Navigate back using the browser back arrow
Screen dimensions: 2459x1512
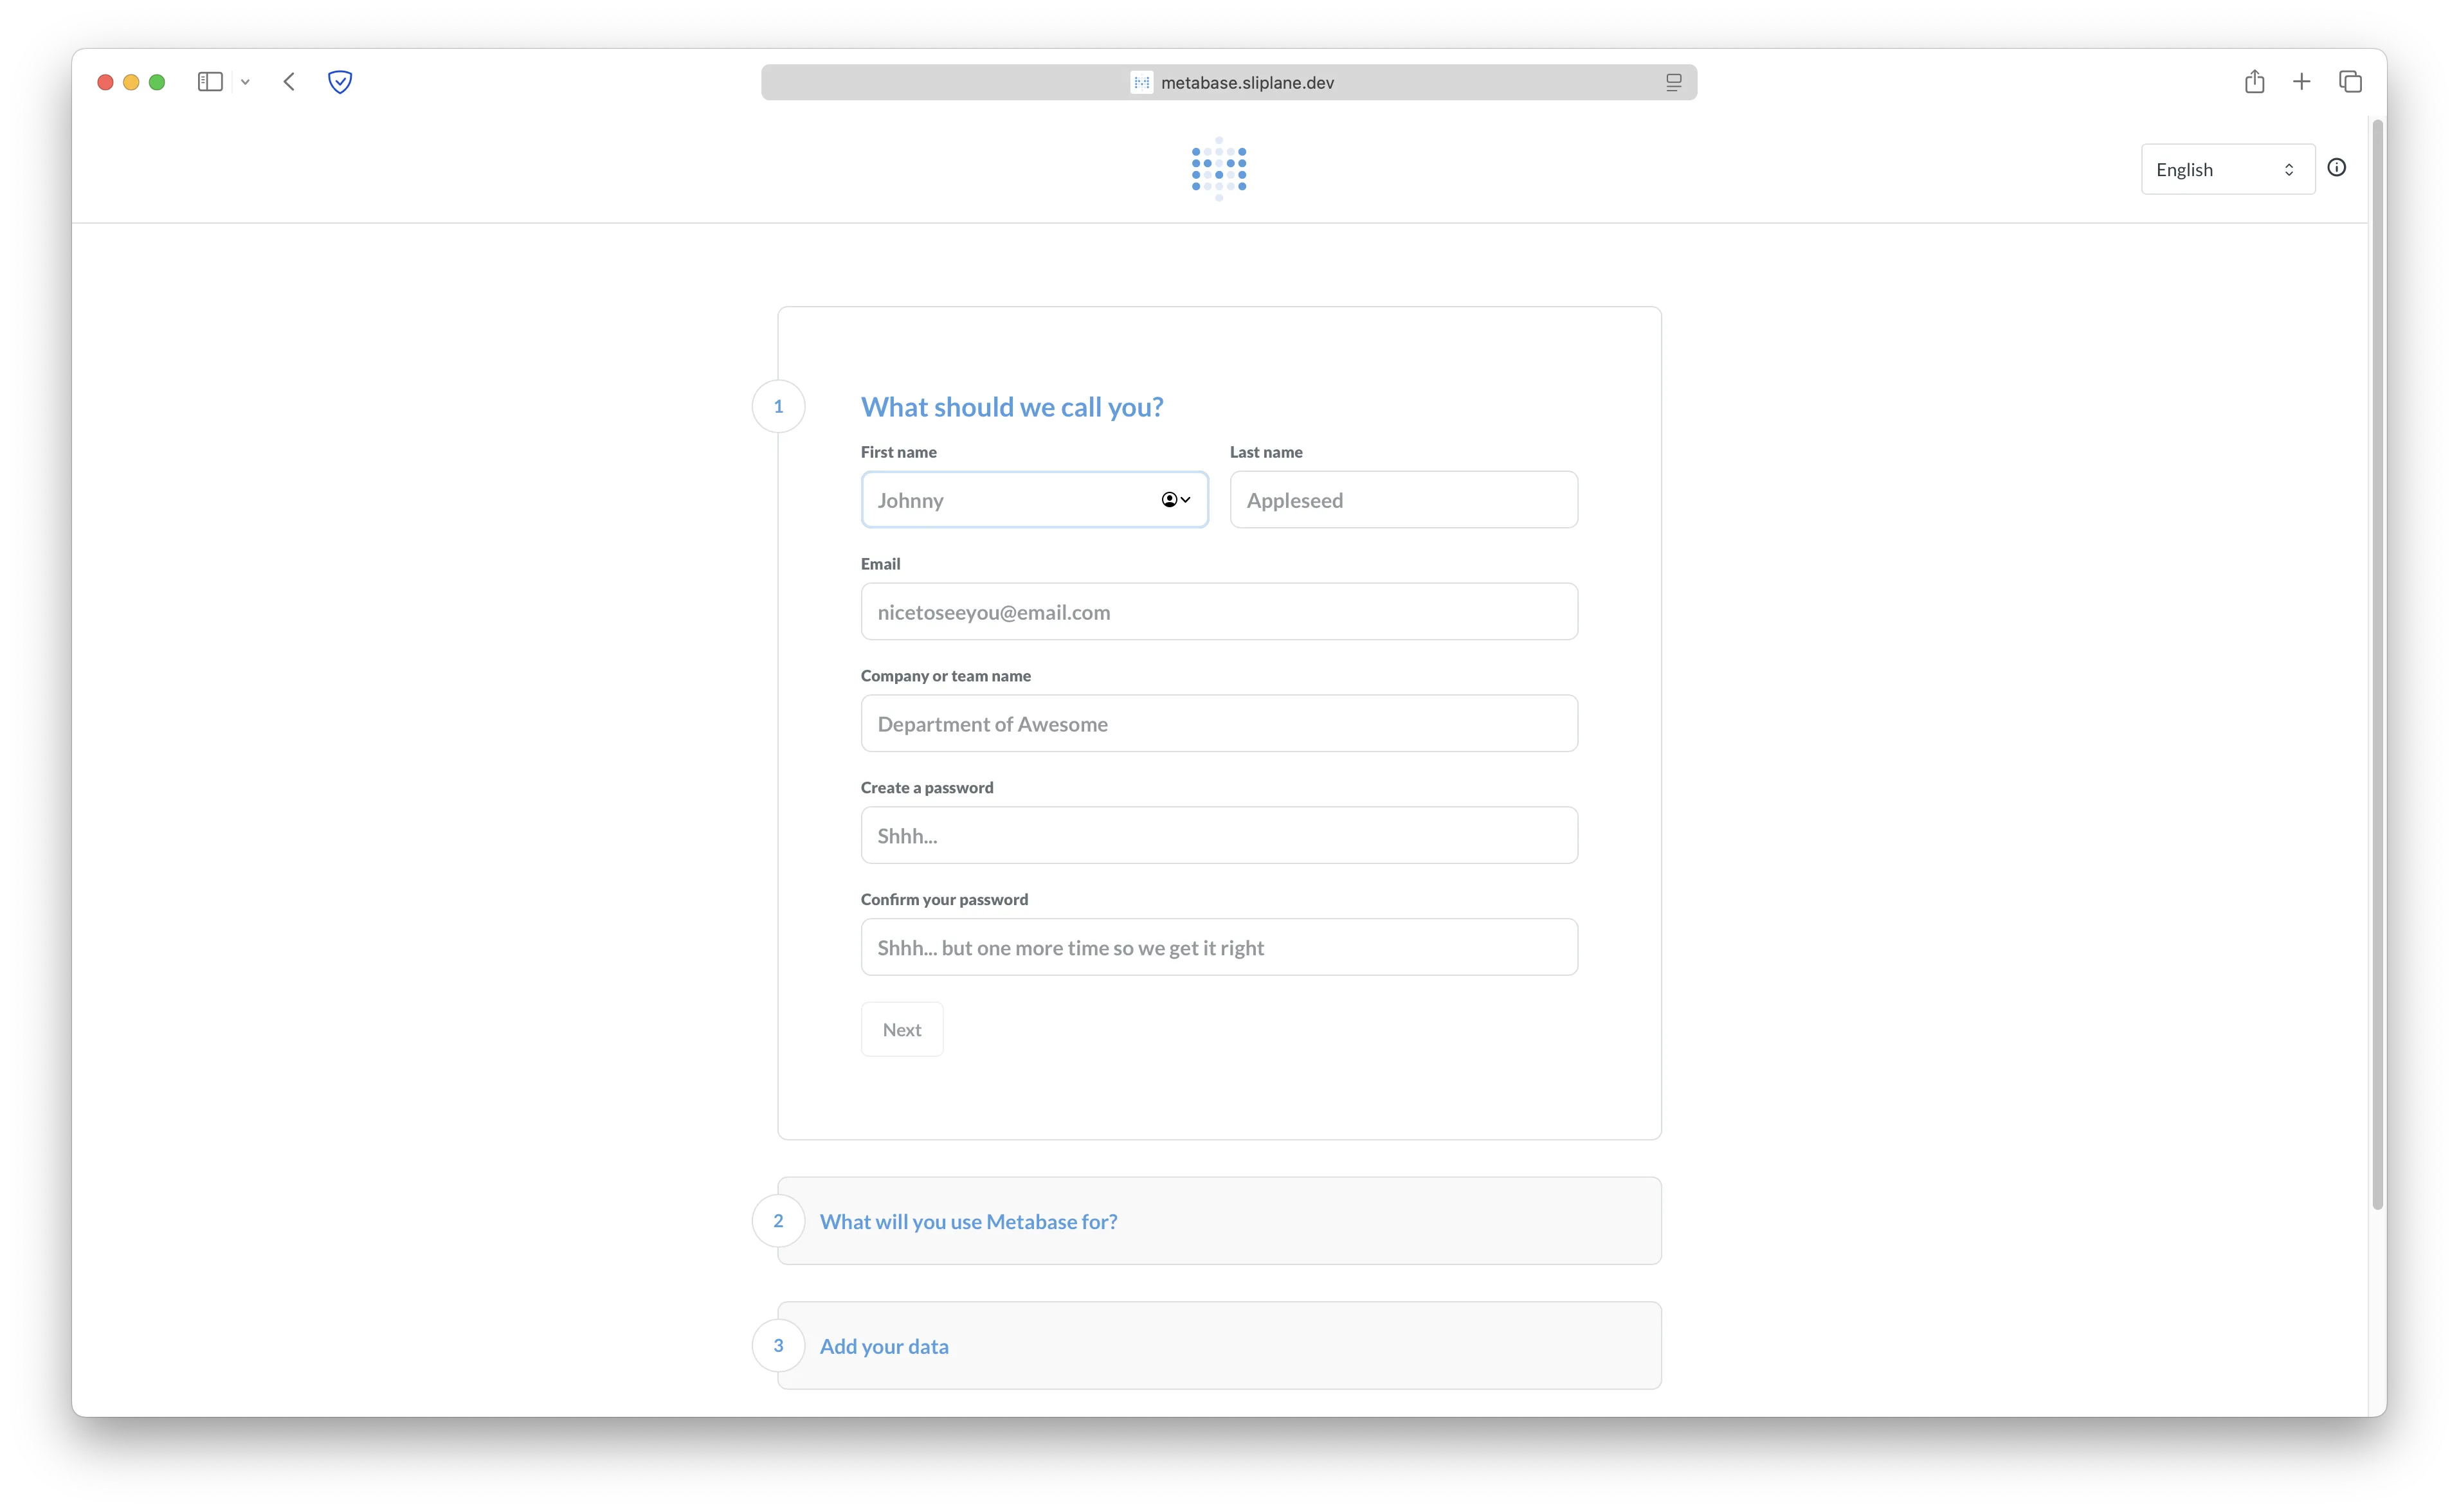pos(289,82)
